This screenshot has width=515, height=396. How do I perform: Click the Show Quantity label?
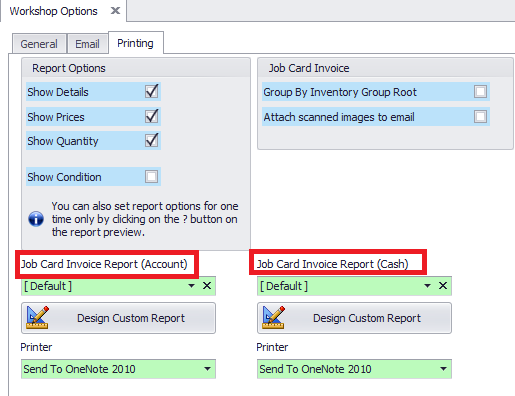(63, 141)
